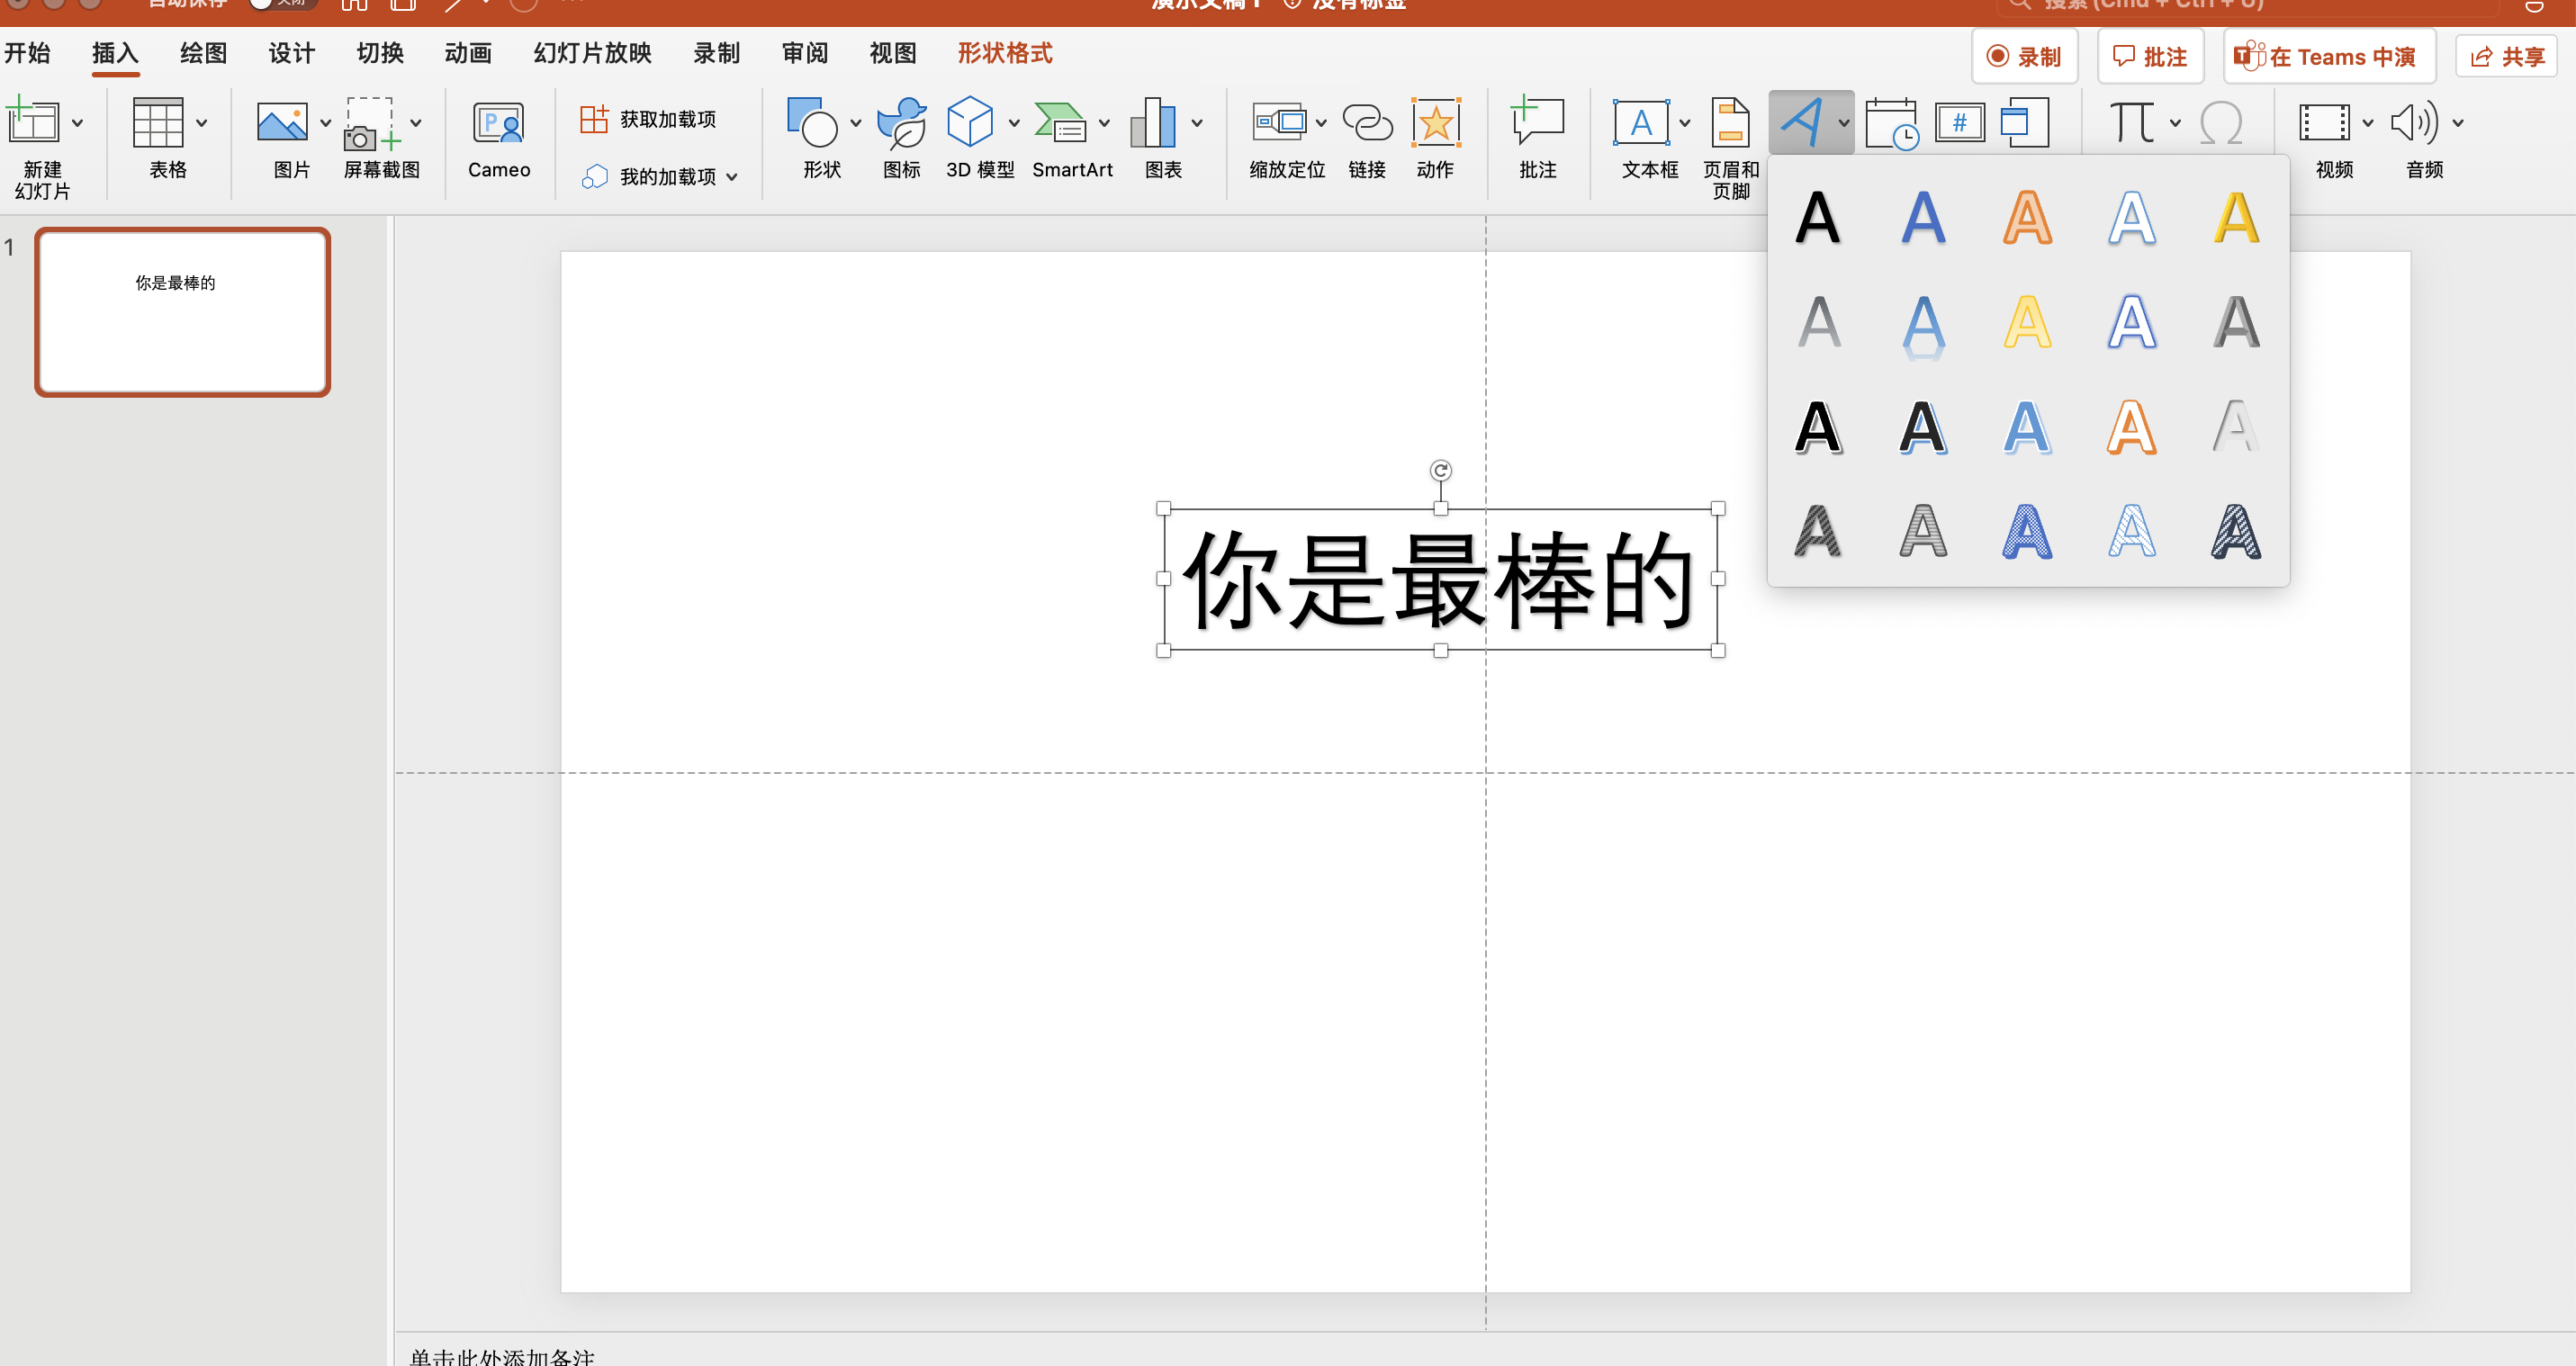Open the Draw (绘图) tab
Screen dimensions: 2576x1366
tap(203, 52)
